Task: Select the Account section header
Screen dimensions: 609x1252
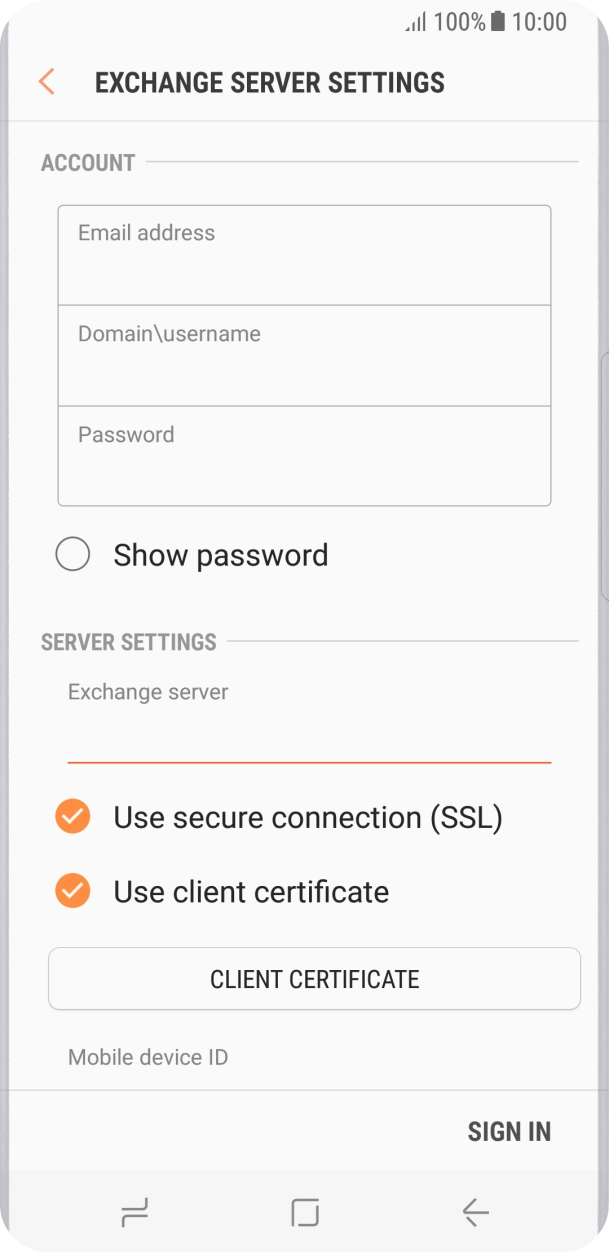Action: pyautogui.click(x=87, y=162)
